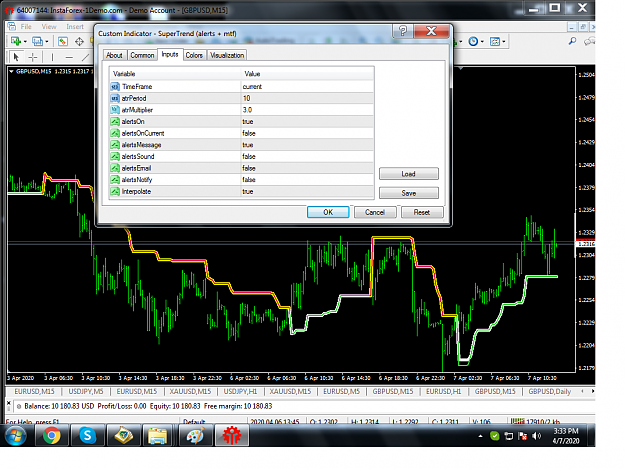Toggle the Market Watch toolbar icon
Screen dimensions: 625x469
pyautogui.click(x=63, y=41)
